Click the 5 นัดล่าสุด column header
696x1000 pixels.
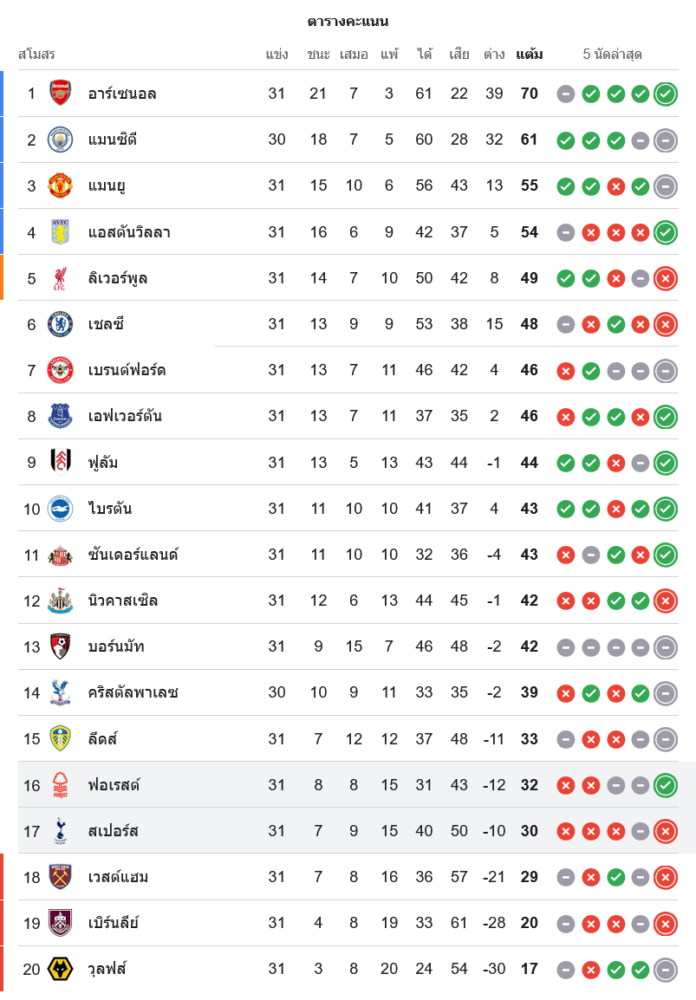[x=612, y=53]
